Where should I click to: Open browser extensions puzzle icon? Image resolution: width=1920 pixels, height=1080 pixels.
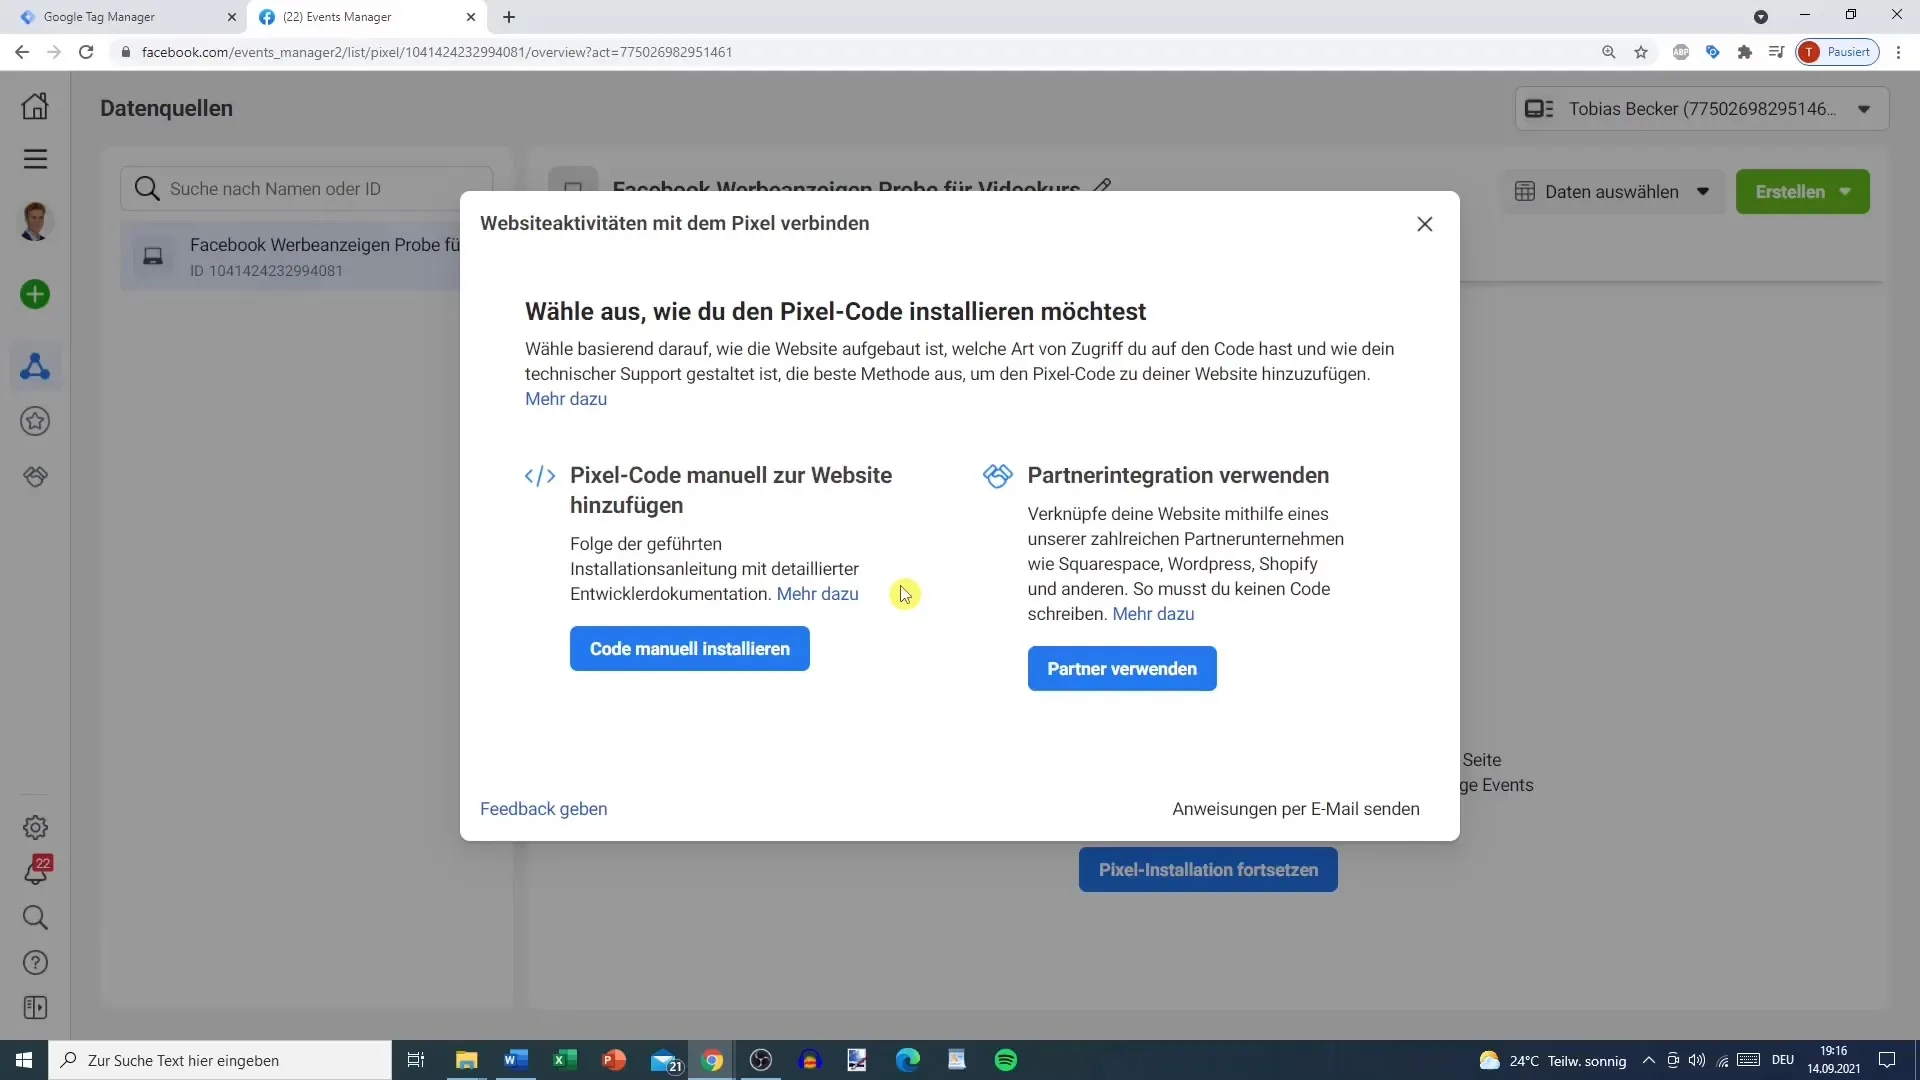click(x=1745, y=52)
